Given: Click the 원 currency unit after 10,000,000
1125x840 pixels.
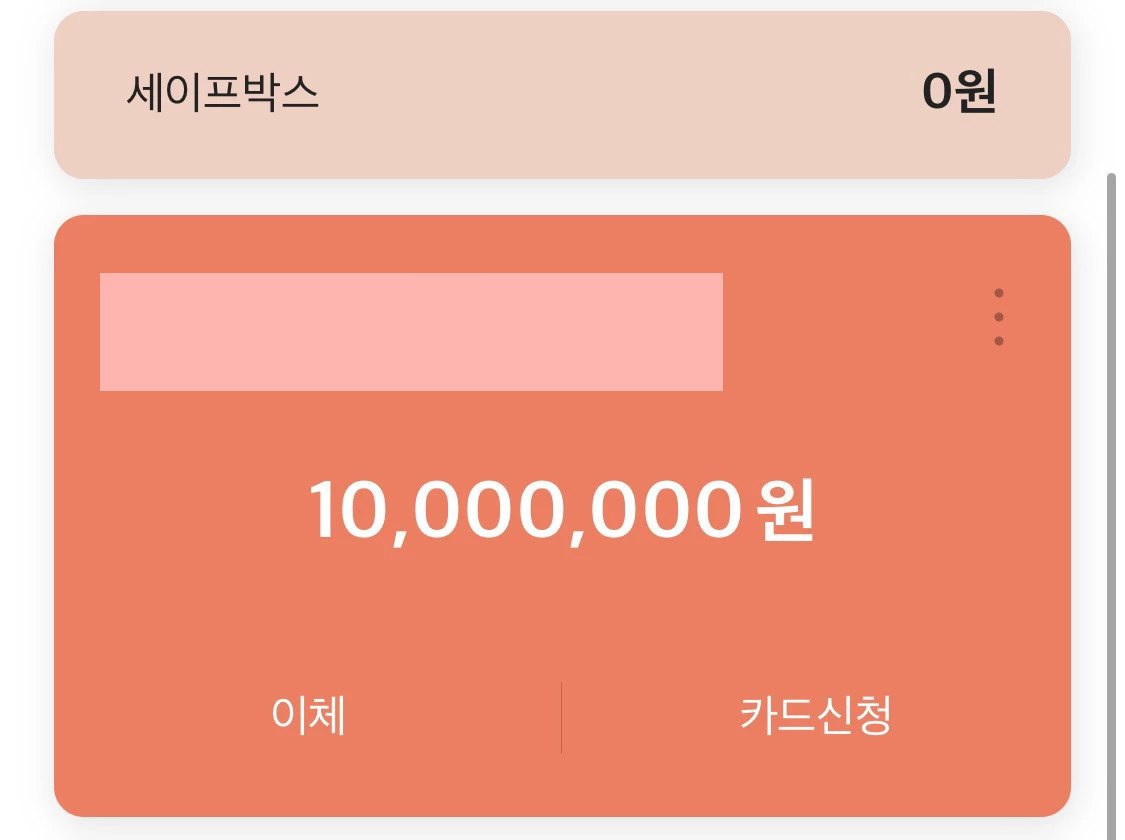Looking at the screenshot, I should (x=788, y=510).
